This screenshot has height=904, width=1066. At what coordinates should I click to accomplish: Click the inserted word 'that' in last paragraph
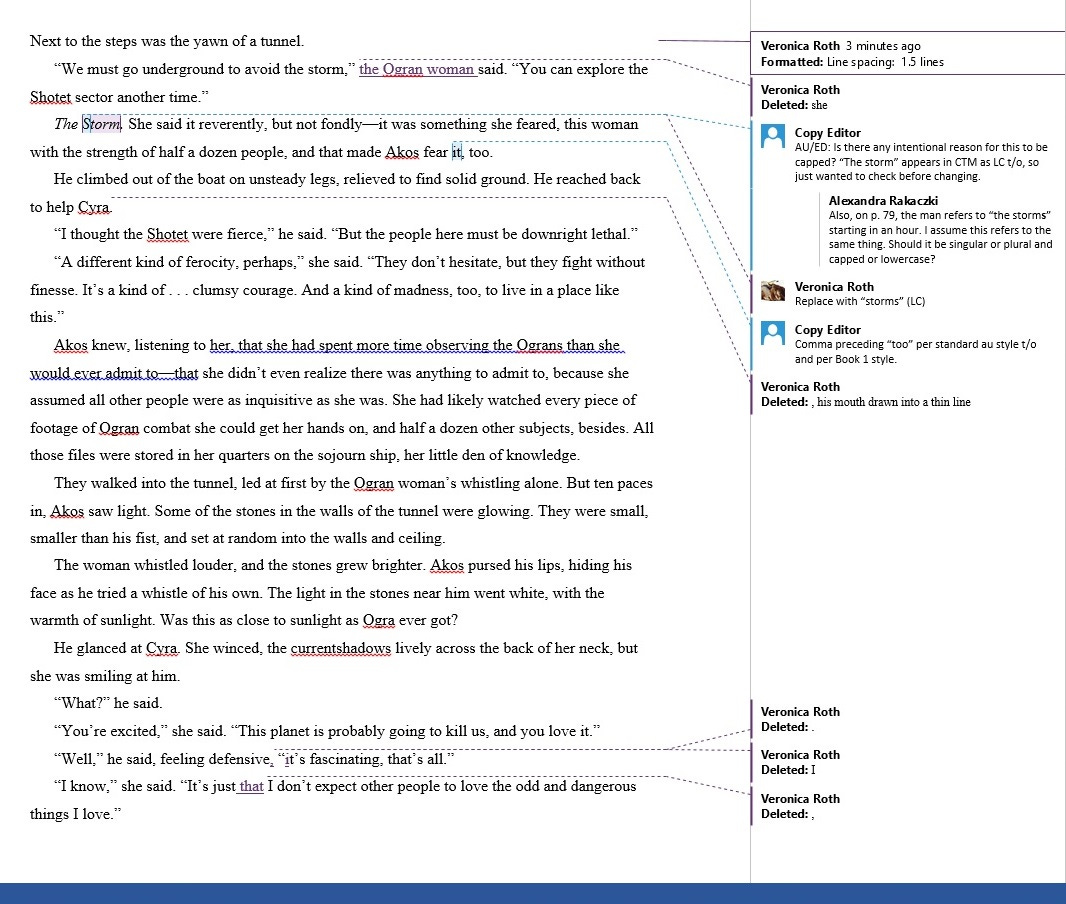251,786
